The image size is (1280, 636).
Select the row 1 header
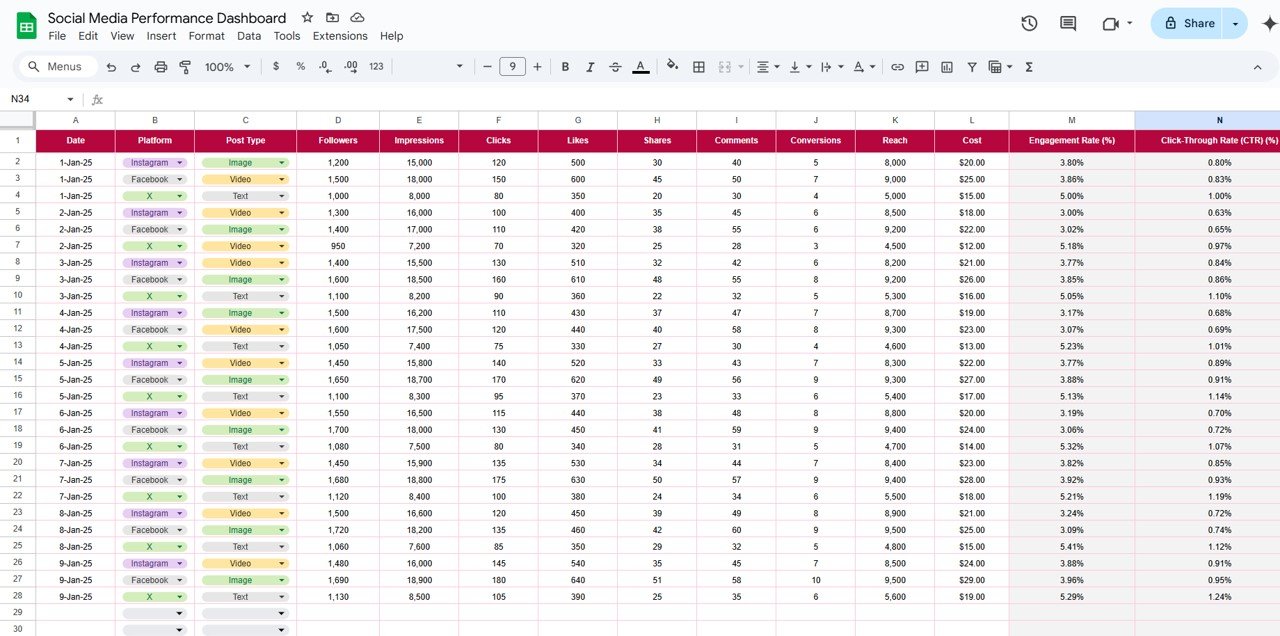18,141
